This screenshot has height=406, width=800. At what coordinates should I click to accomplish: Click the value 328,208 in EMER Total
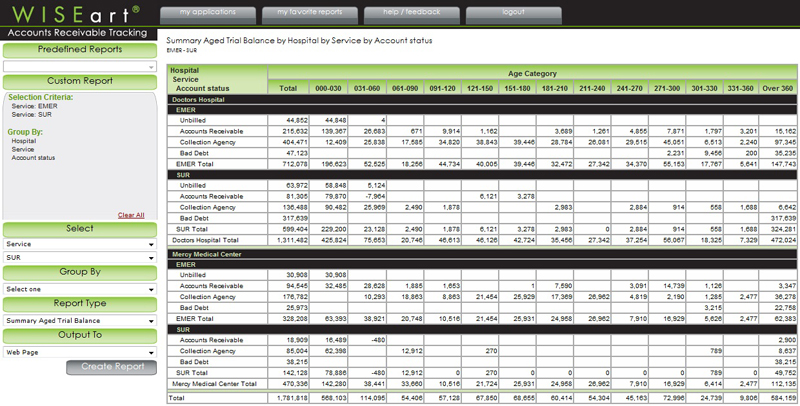click(295, 319)
